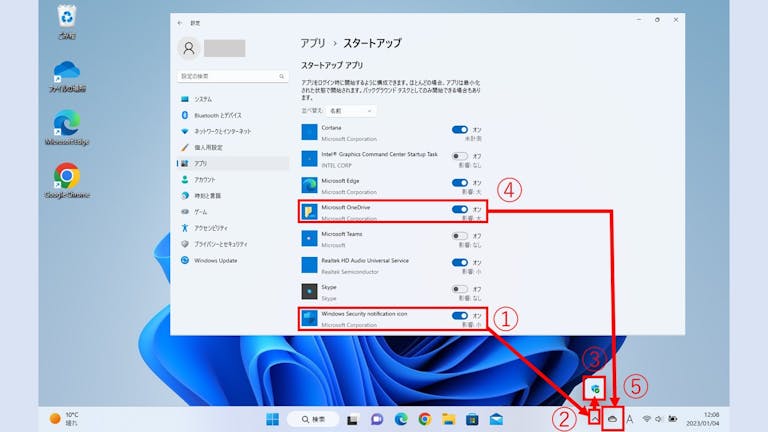Open network, volume, battery quick settings
768x432 pixels.
coord(659,419)
